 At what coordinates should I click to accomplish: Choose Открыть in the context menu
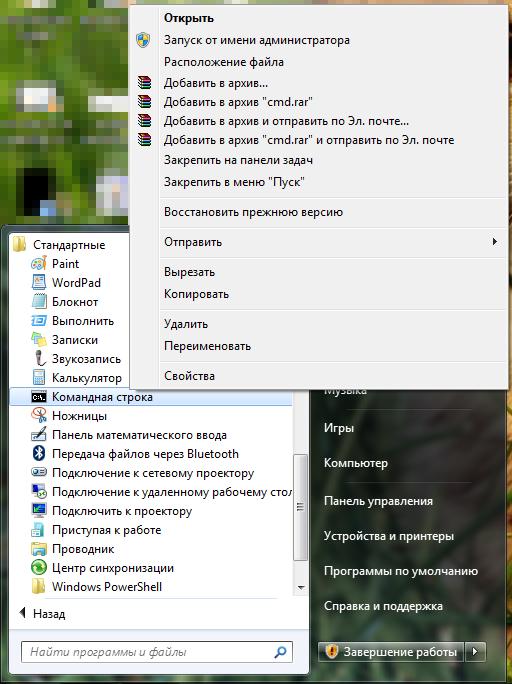coord(189,18)
